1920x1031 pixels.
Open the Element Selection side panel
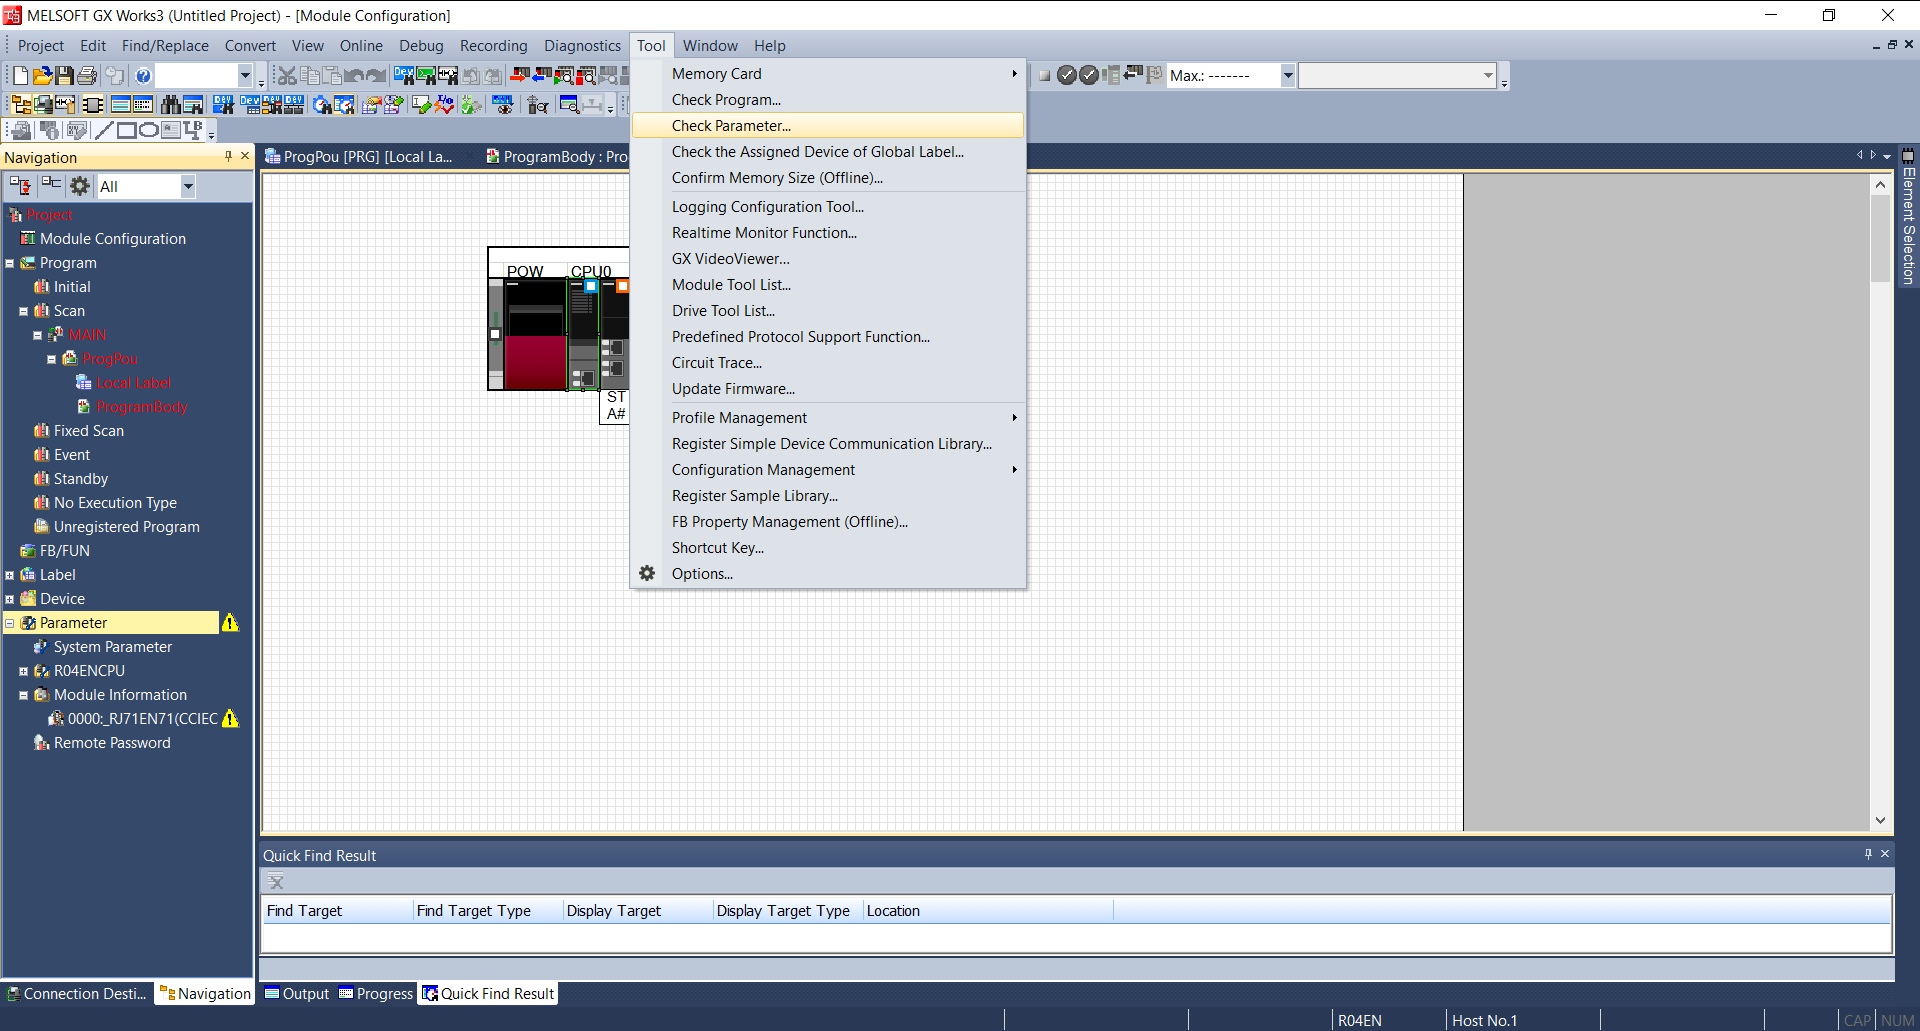pos(1908,216)
